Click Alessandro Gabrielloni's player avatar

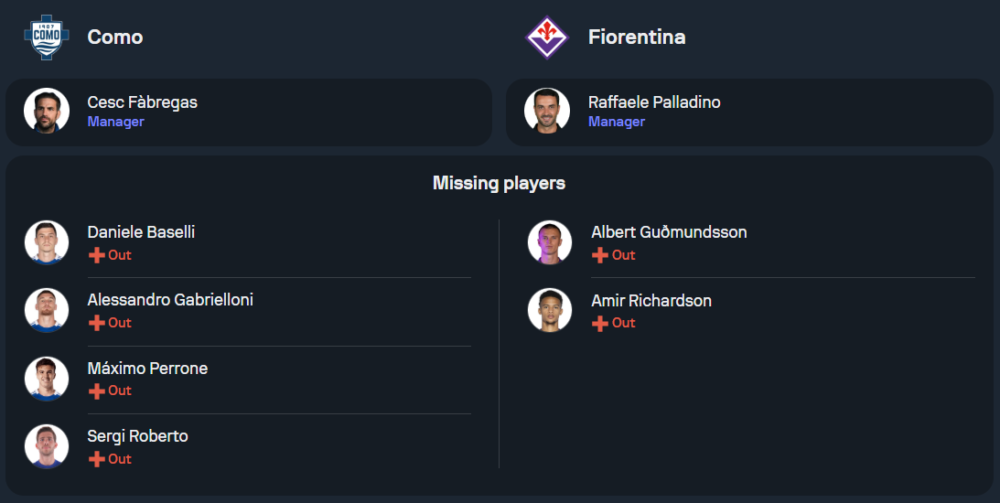(47, 310)
